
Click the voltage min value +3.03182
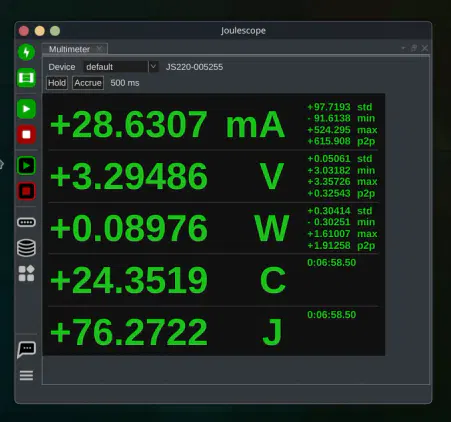coord(329,171)
